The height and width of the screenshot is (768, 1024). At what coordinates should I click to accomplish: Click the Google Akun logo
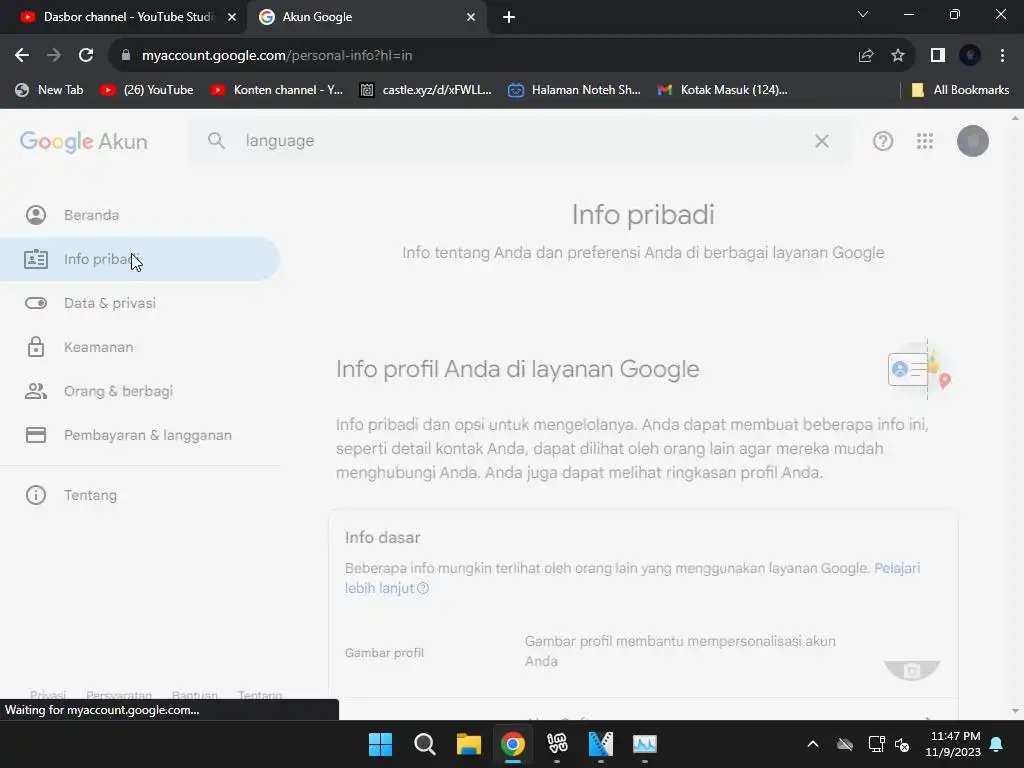coord(84,142)
